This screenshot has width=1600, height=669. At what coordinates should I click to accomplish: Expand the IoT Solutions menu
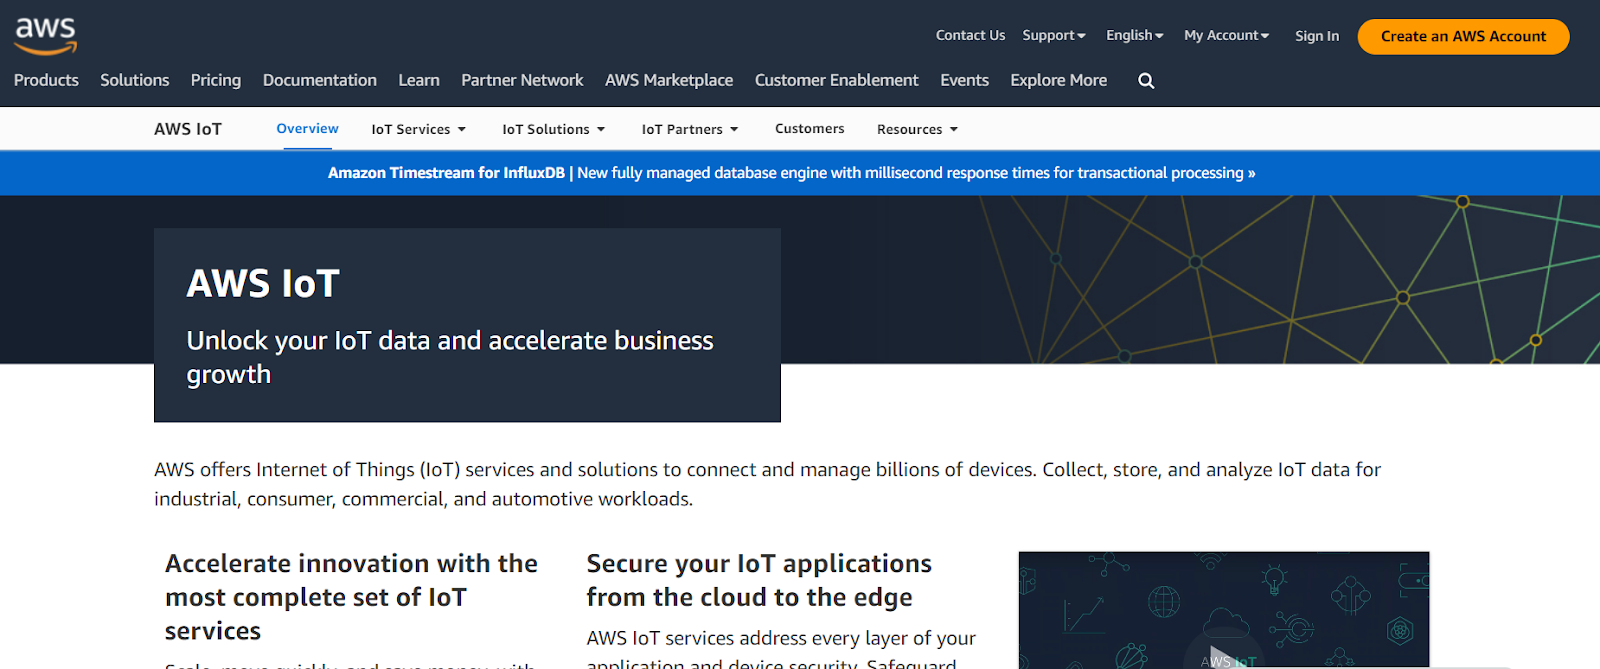[x=554, y=129]
